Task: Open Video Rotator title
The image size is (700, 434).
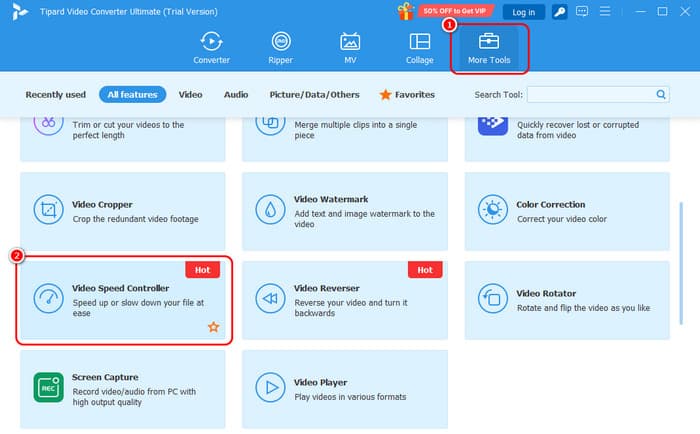Action: click(x=546, y=293)
